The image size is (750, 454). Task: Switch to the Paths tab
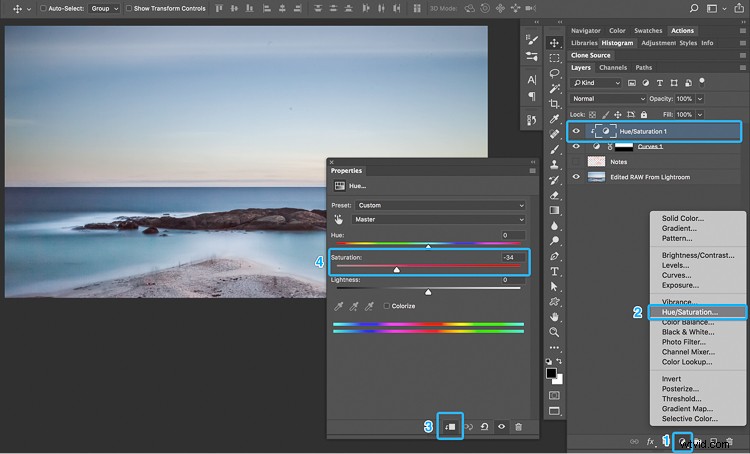pos(643,67)
